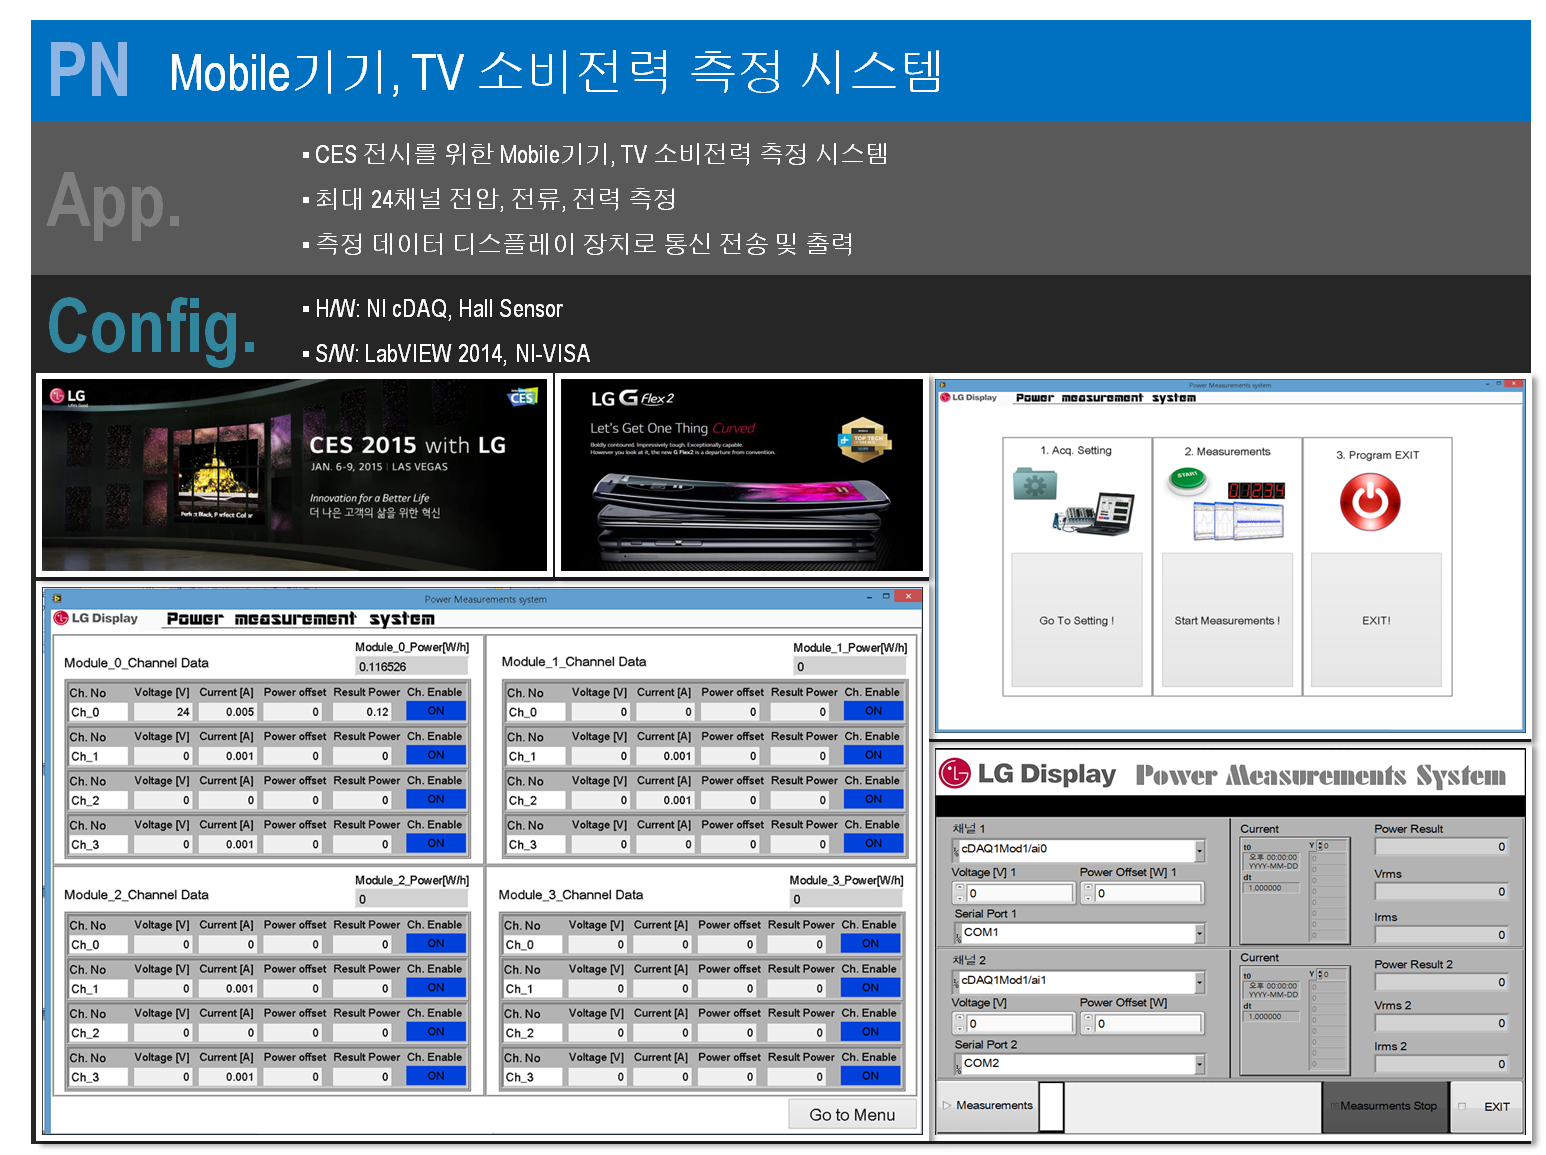This screenshot has width=1546, height=1155.
Task: Click the Power Result 2 output field
Action: (x=1441, y=982)
